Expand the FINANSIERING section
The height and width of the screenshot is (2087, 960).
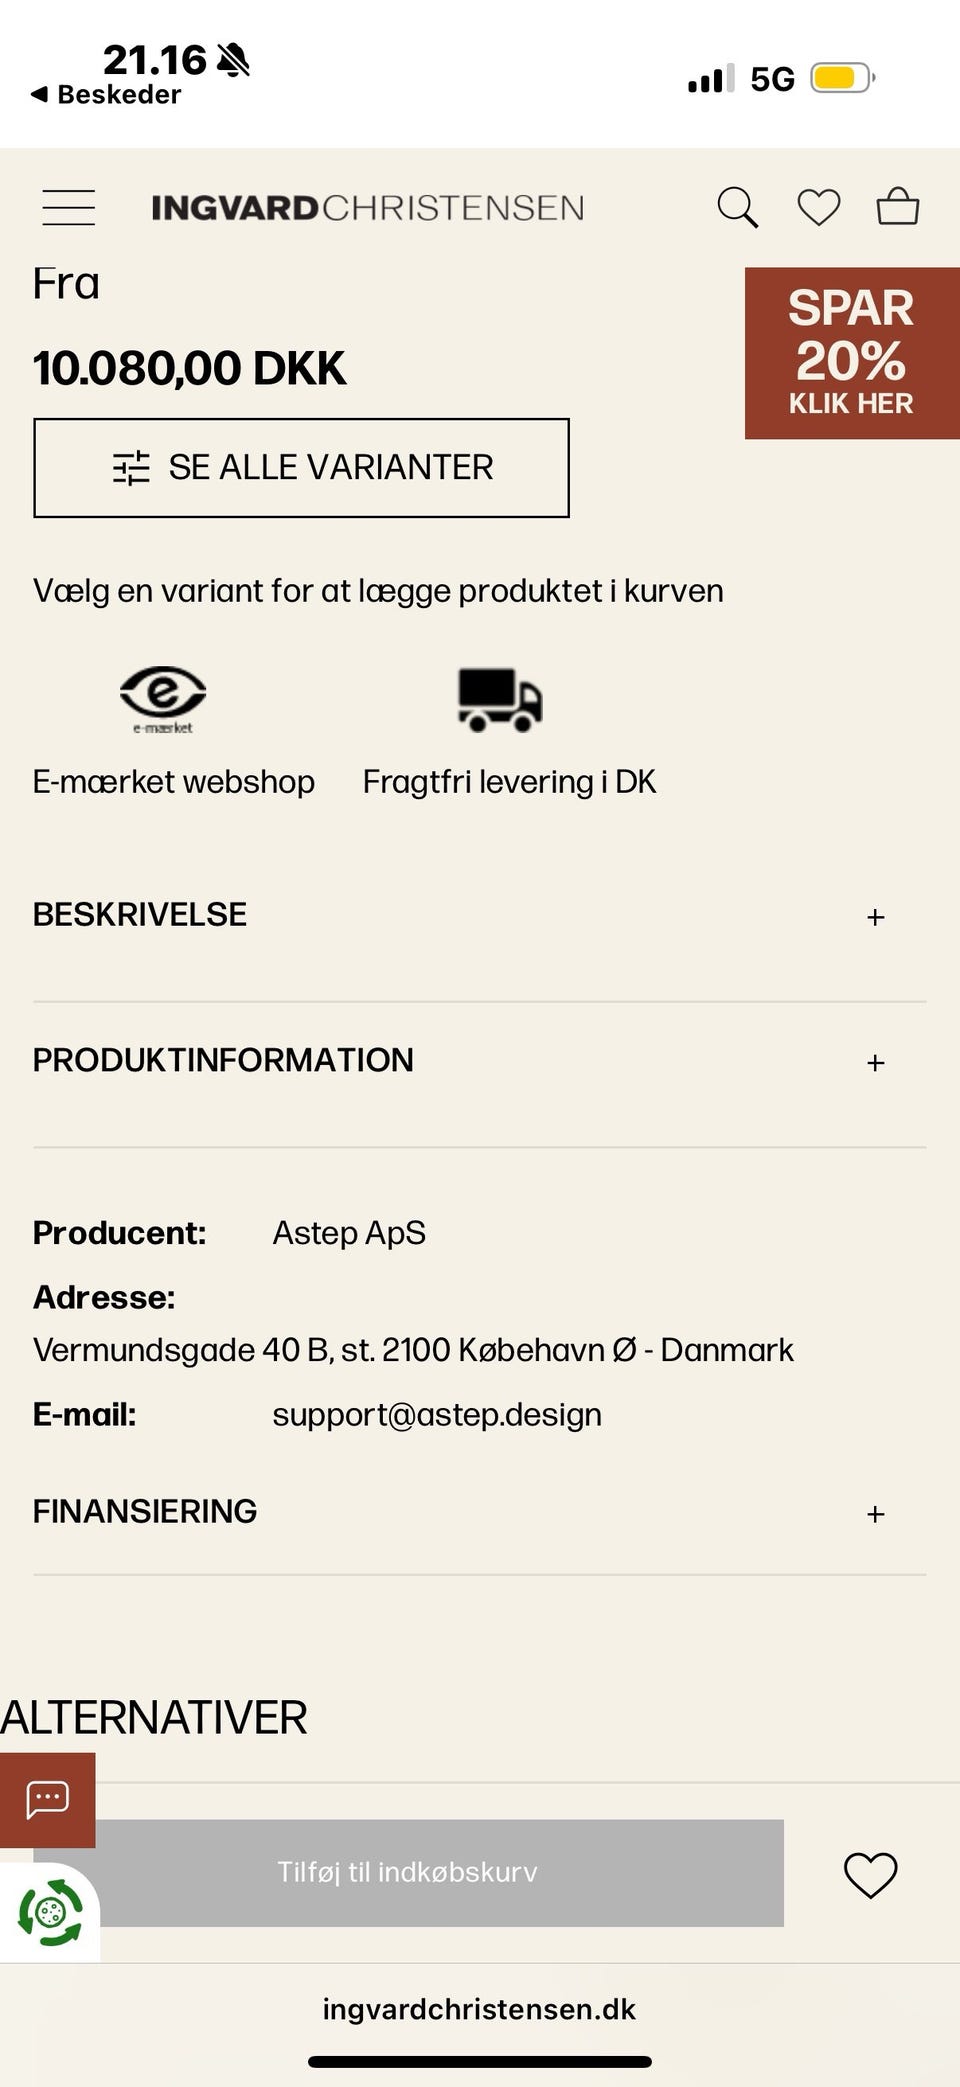875,1514
